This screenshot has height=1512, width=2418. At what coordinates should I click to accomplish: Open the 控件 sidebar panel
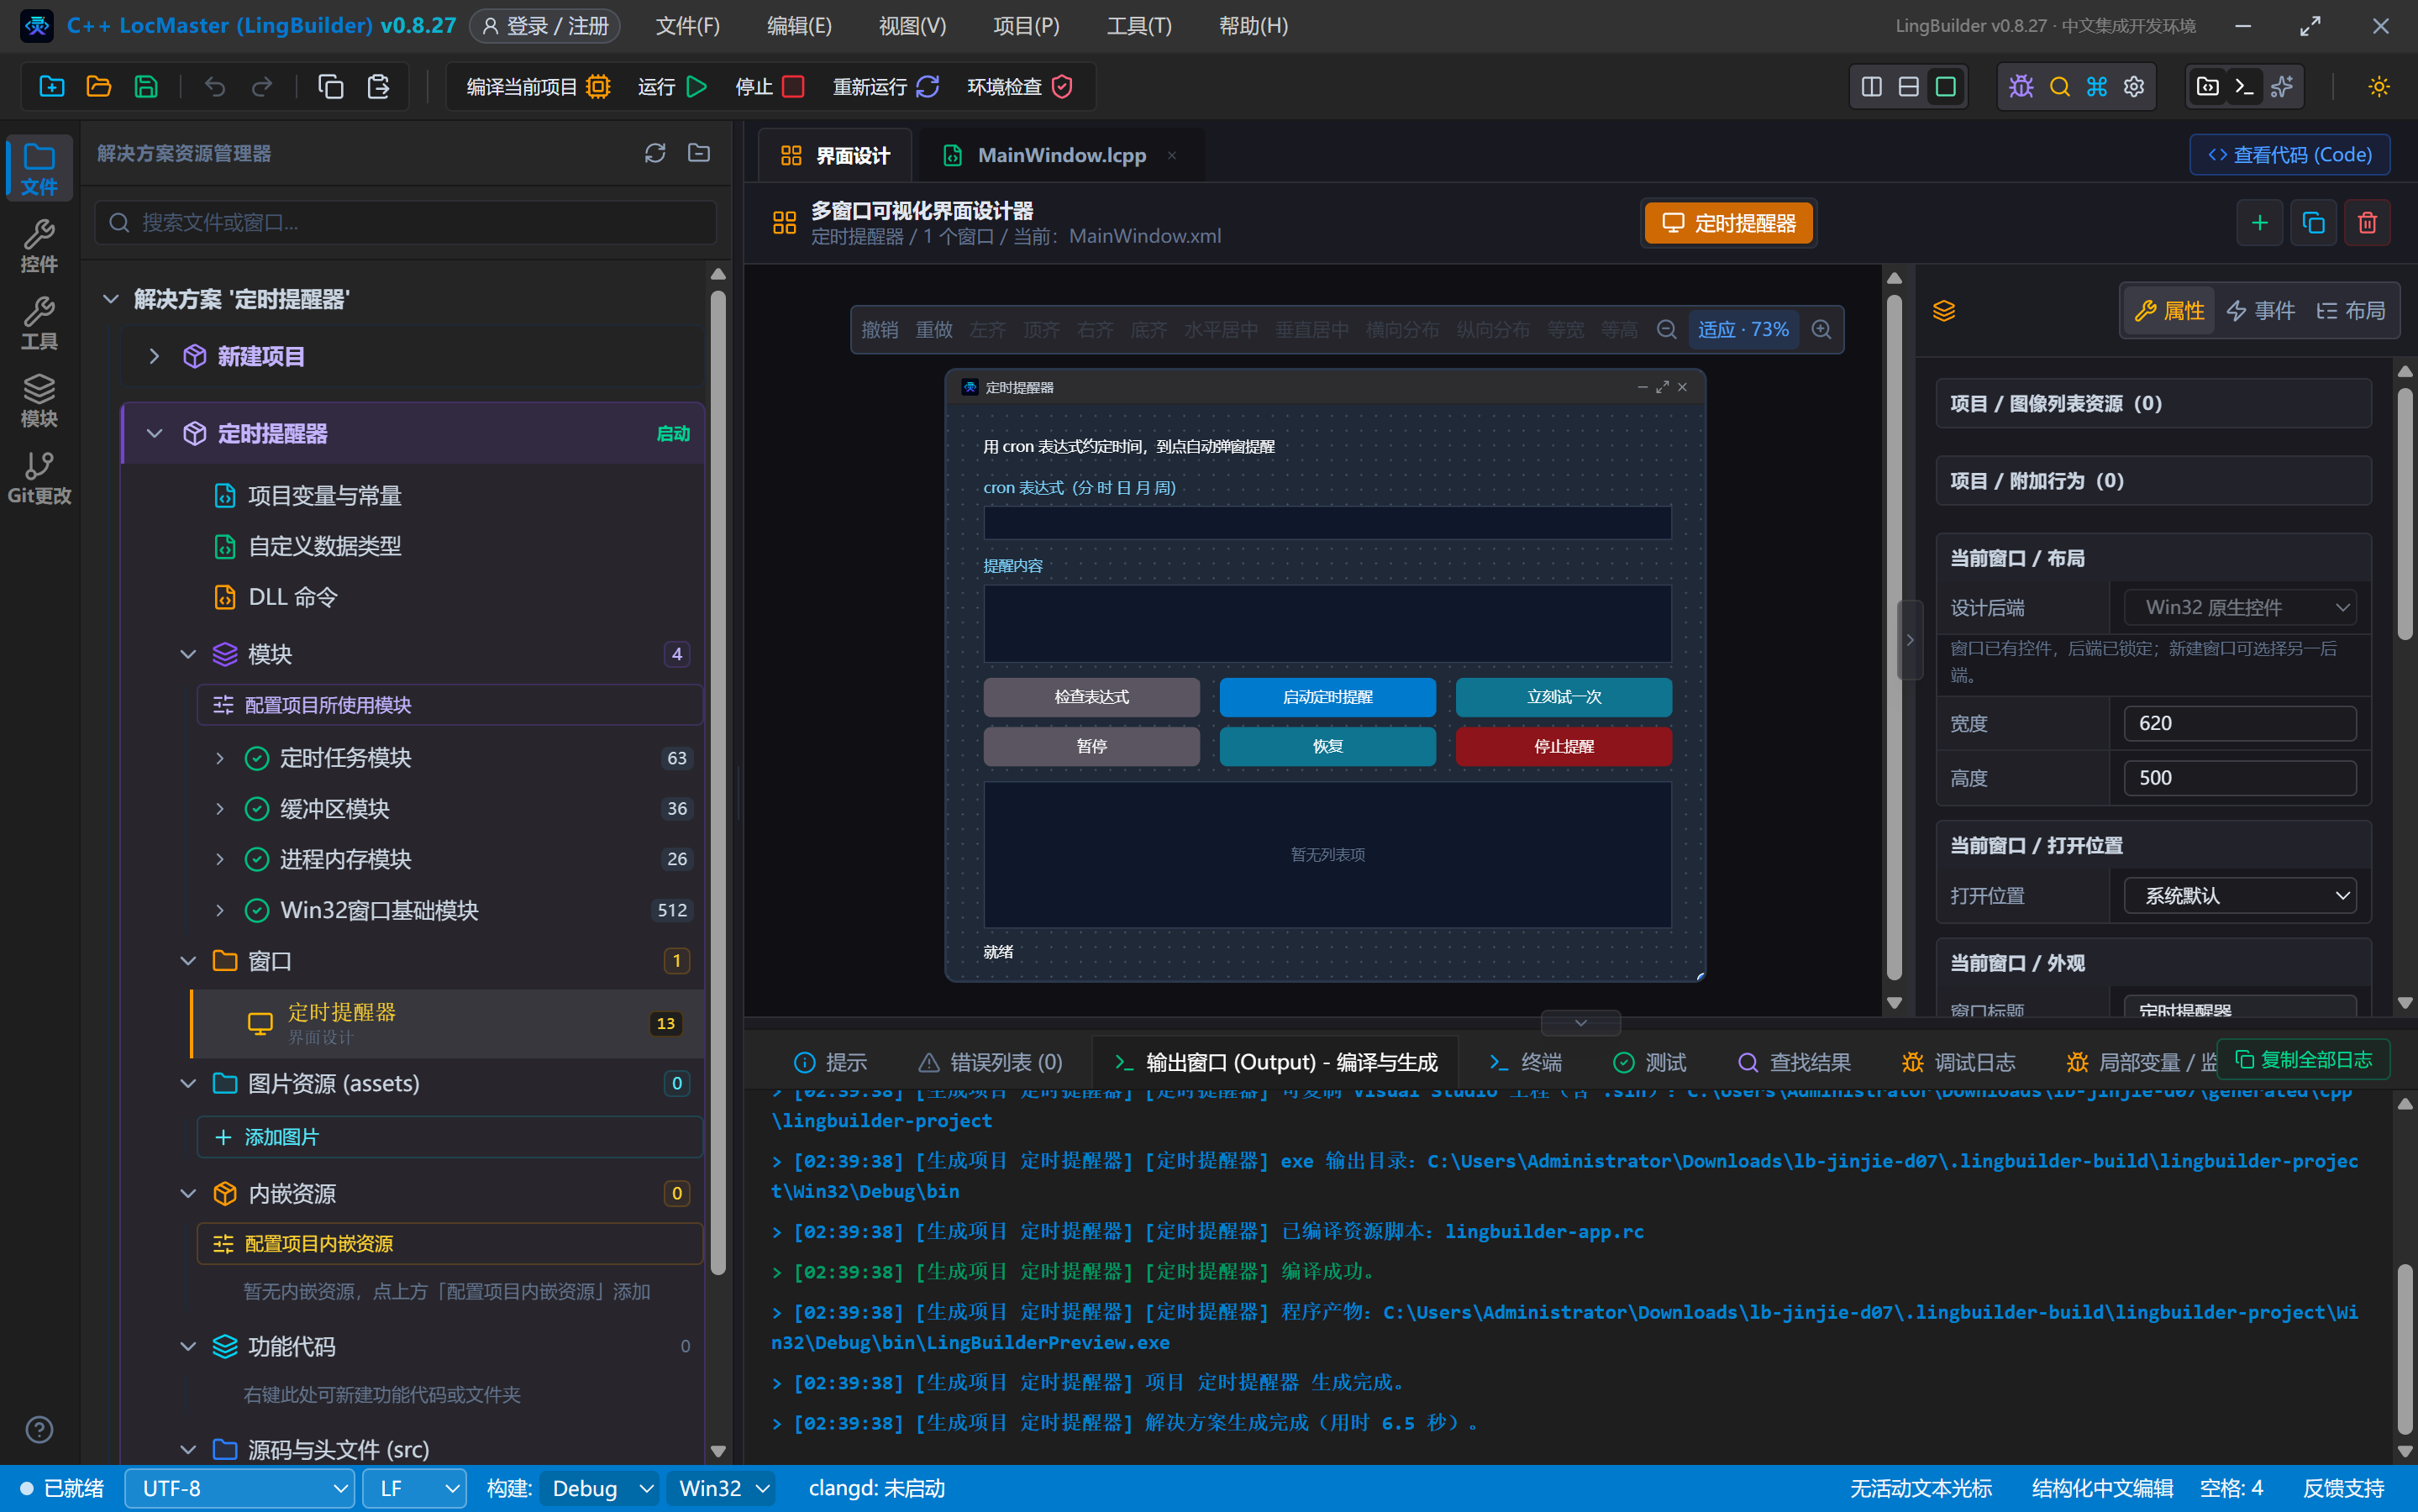tap(39, 246)
